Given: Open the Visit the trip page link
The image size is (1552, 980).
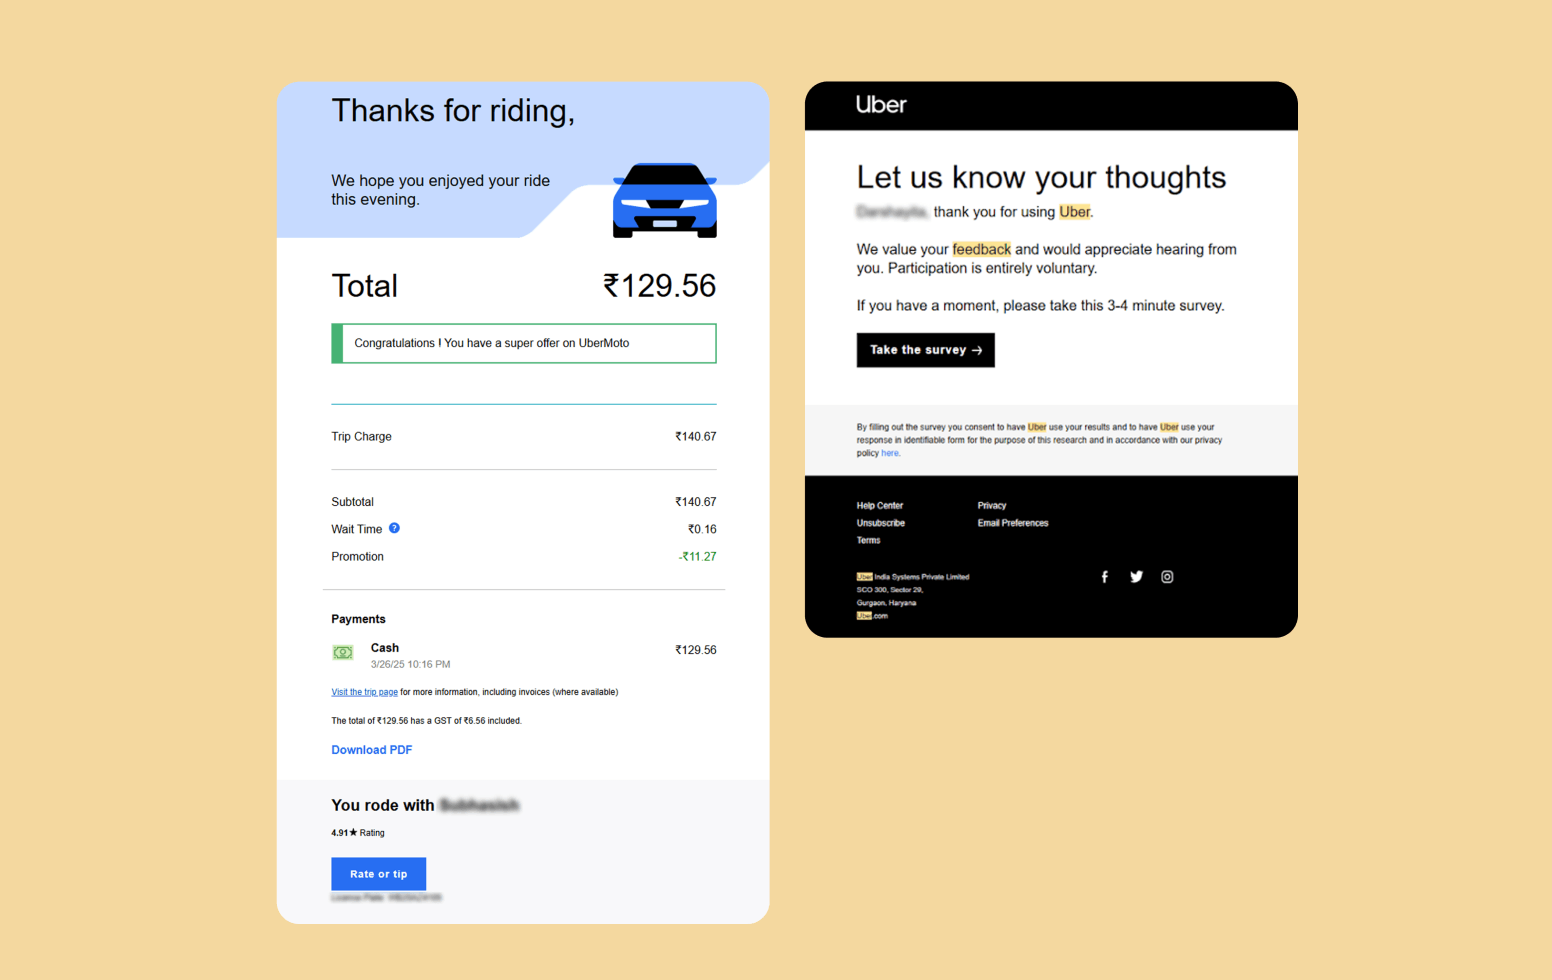Looking at the screenshot, I should (364, 692).
